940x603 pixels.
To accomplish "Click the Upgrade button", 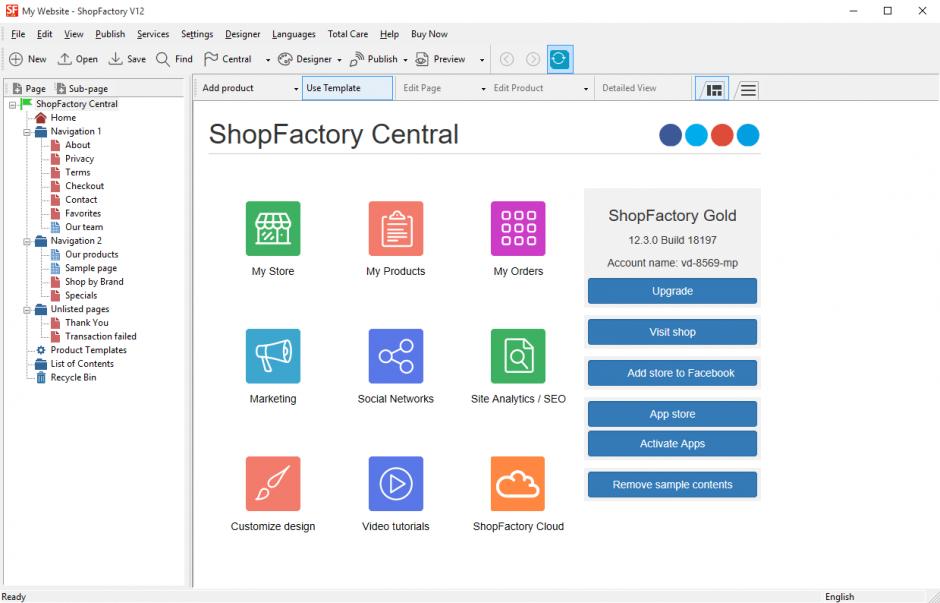I will (672, 291).
